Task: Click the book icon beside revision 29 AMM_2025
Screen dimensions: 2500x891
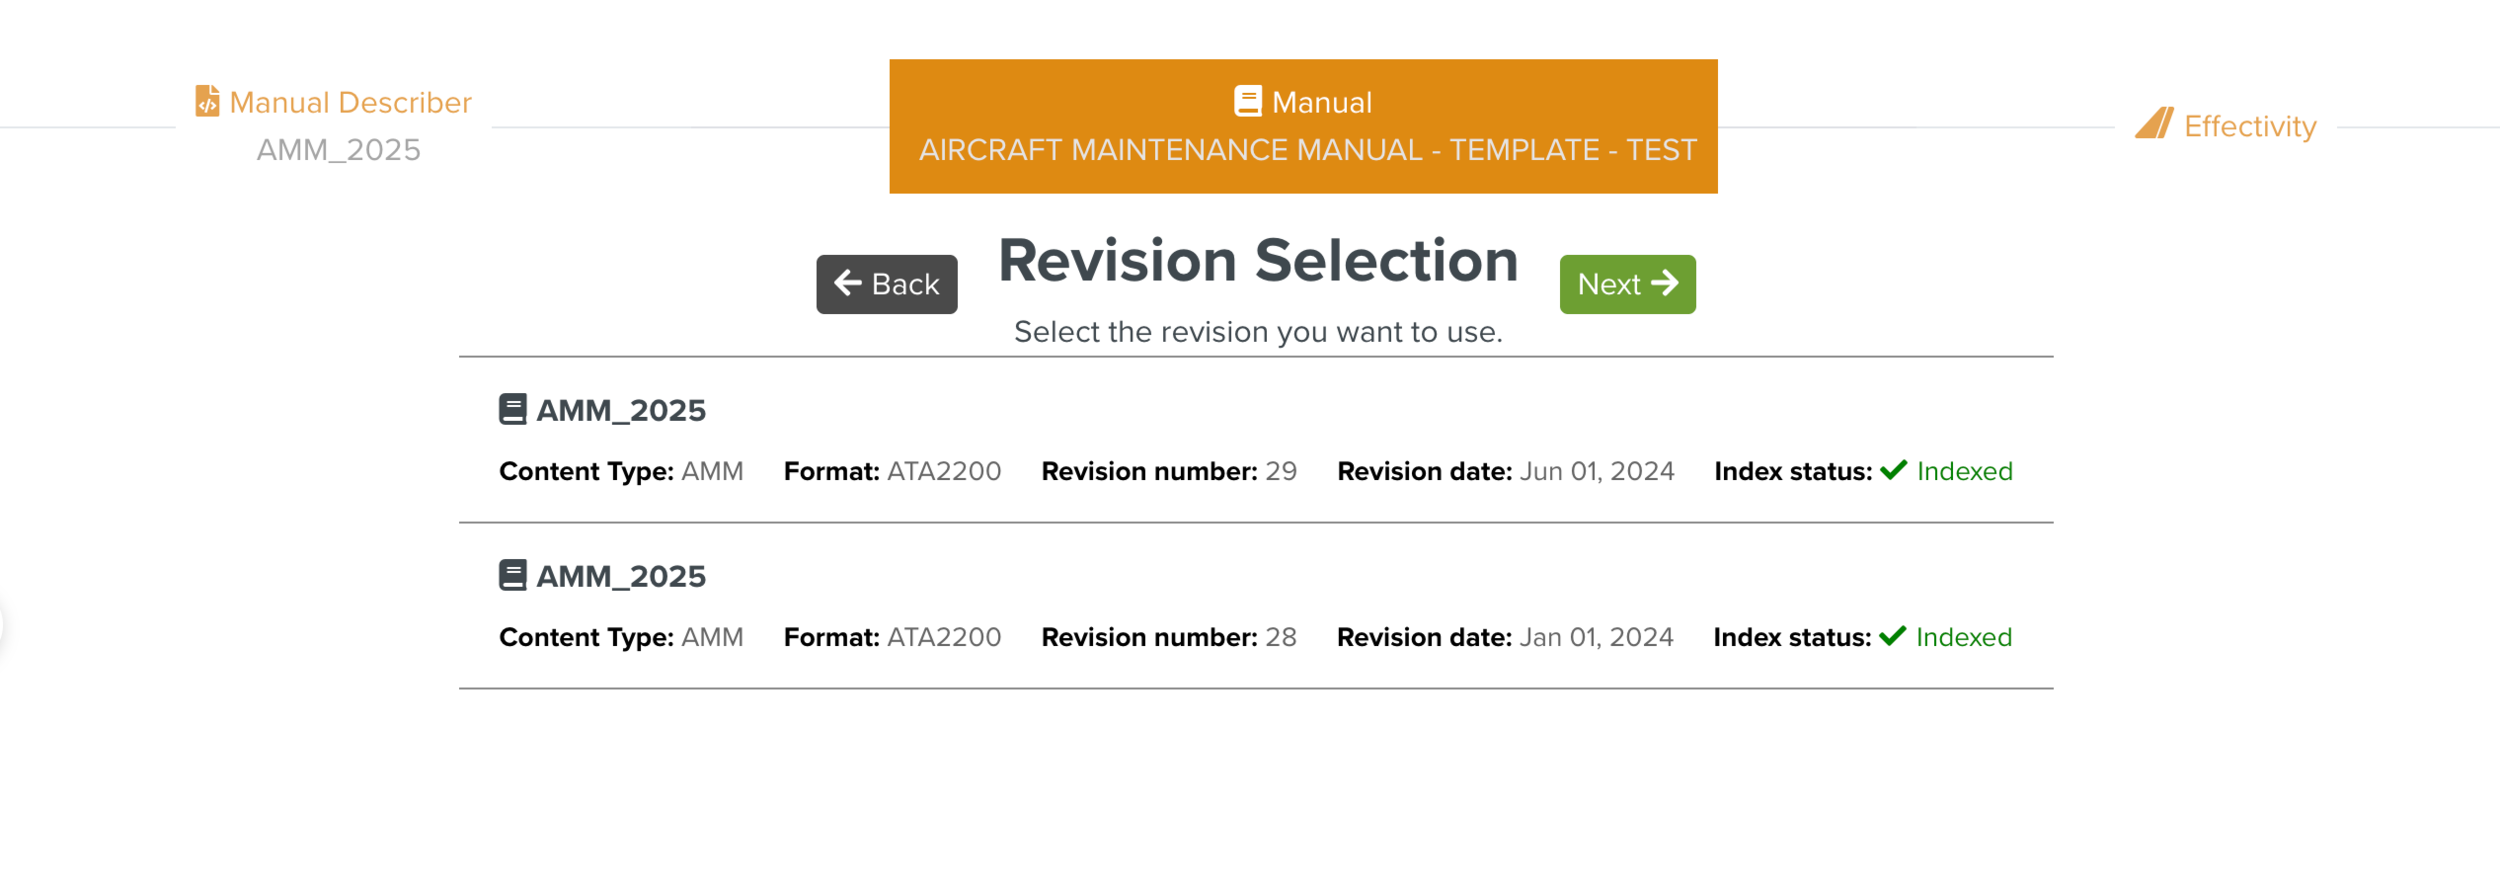Action: (513, 408)
